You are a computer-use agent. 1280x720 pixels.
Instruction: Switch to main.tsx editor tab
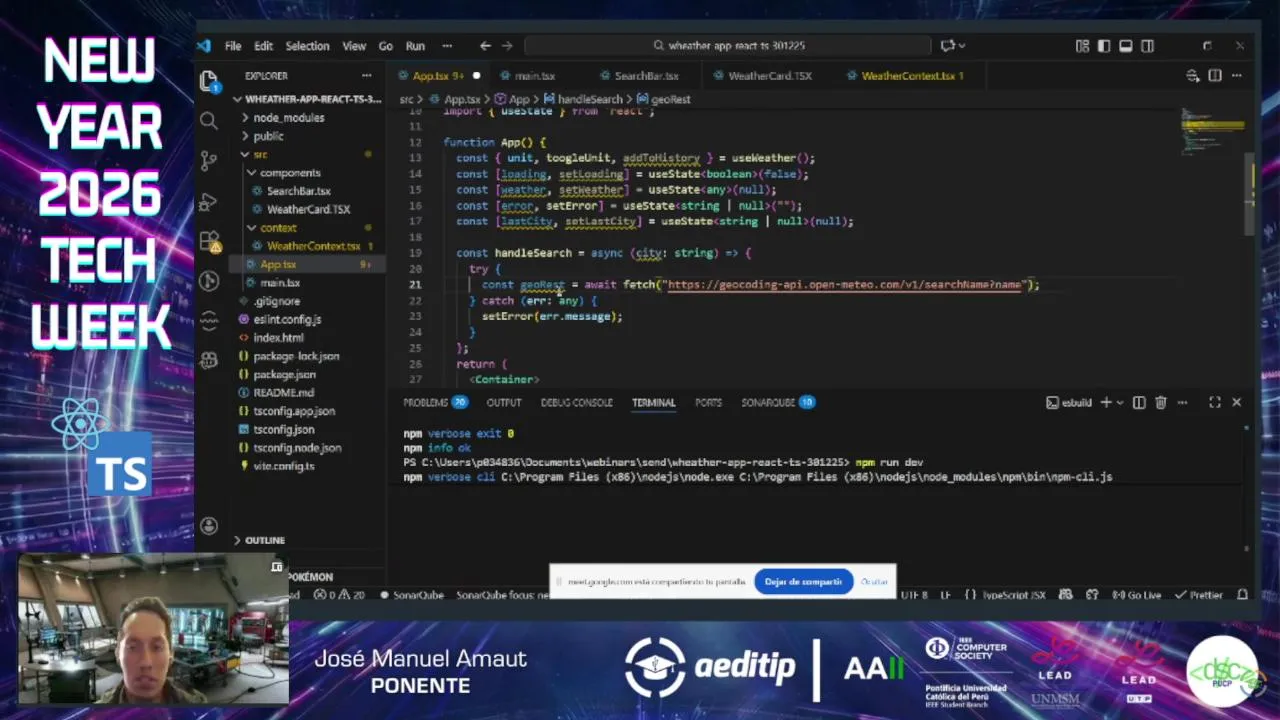[x=534, y=76]
